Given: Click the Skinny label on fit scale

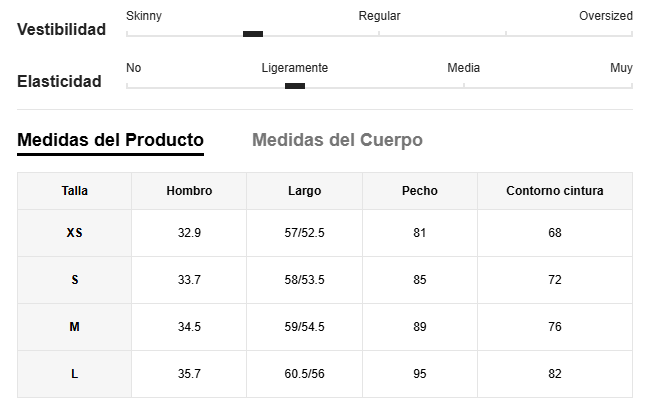Looking at the screenshot, I should click(x=144, y=16).
